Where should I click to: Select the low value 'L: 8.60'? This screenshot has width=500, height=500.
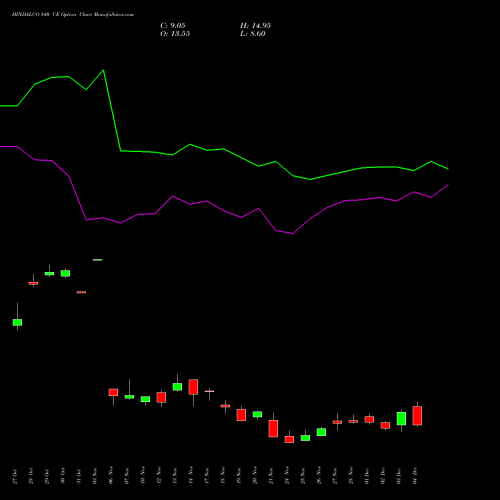pos(253,34)
